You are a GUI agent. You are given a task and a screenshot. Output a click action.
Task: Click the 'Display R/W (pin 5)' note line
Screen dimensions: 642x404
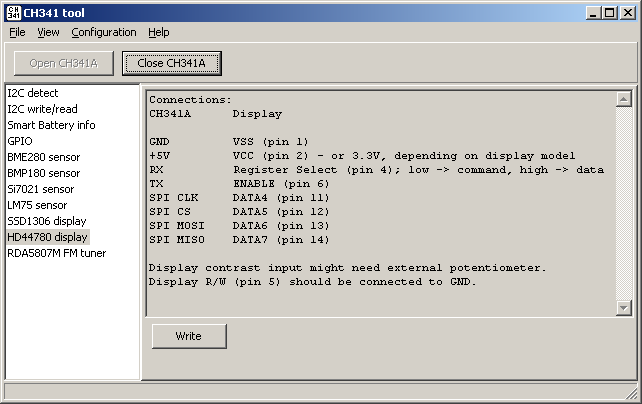pyautogui.click(x=312, y=282)
